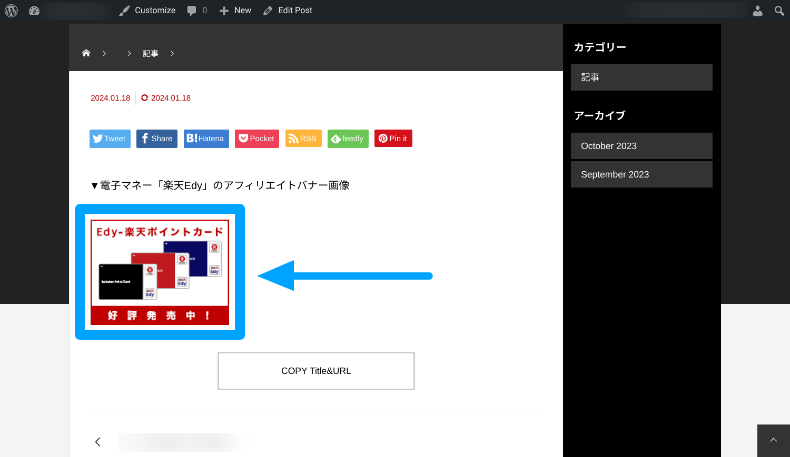Follow via the feedly button
The image size is (790, 457).
pyautogui.click(x=348, y=139)
